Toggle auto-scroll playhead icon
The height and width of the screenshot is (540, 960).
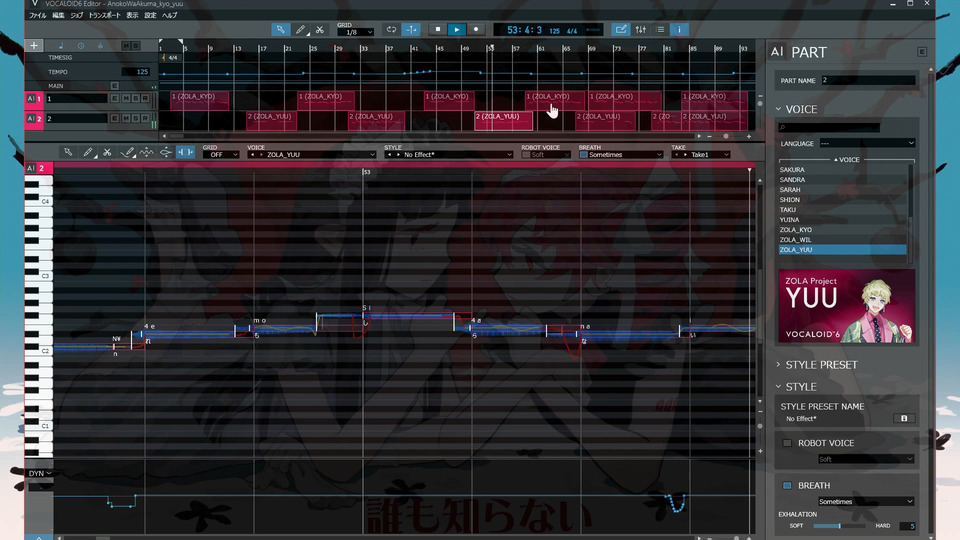click(411, 29)
